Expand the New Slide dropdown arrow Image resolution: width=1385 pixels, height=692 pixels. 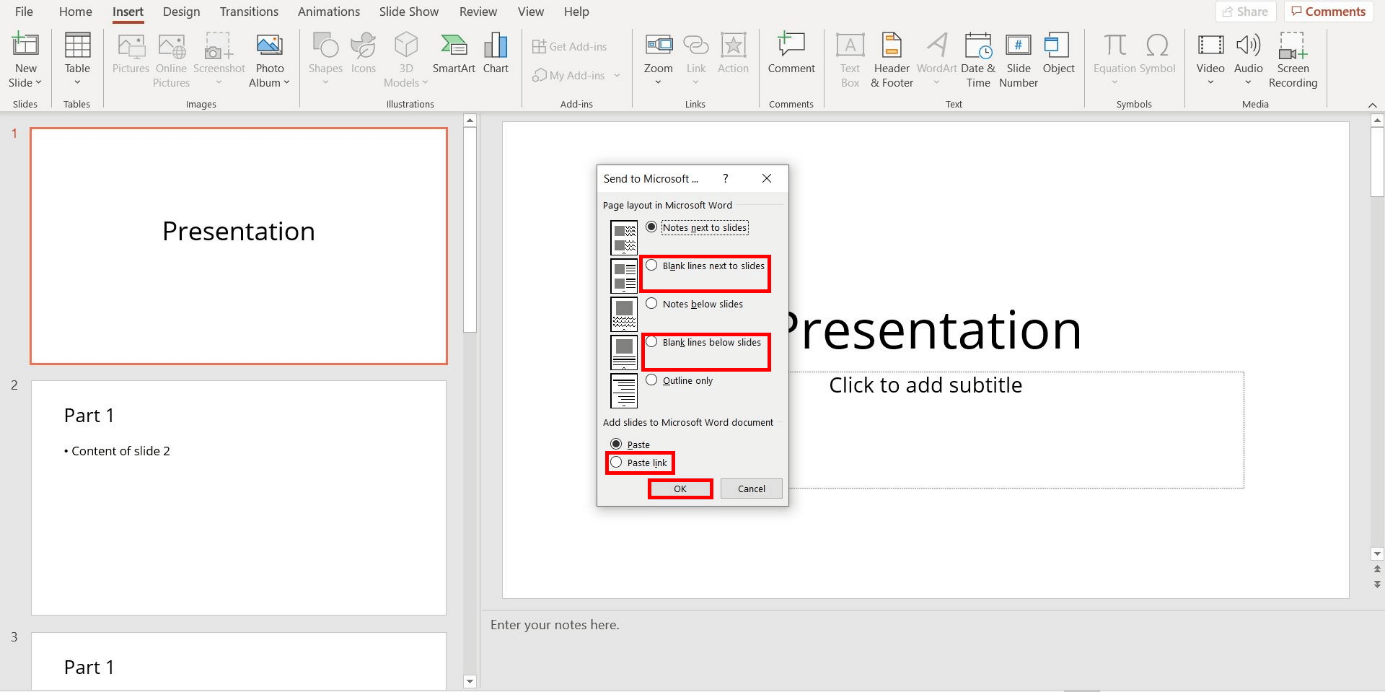click(38, 83)
